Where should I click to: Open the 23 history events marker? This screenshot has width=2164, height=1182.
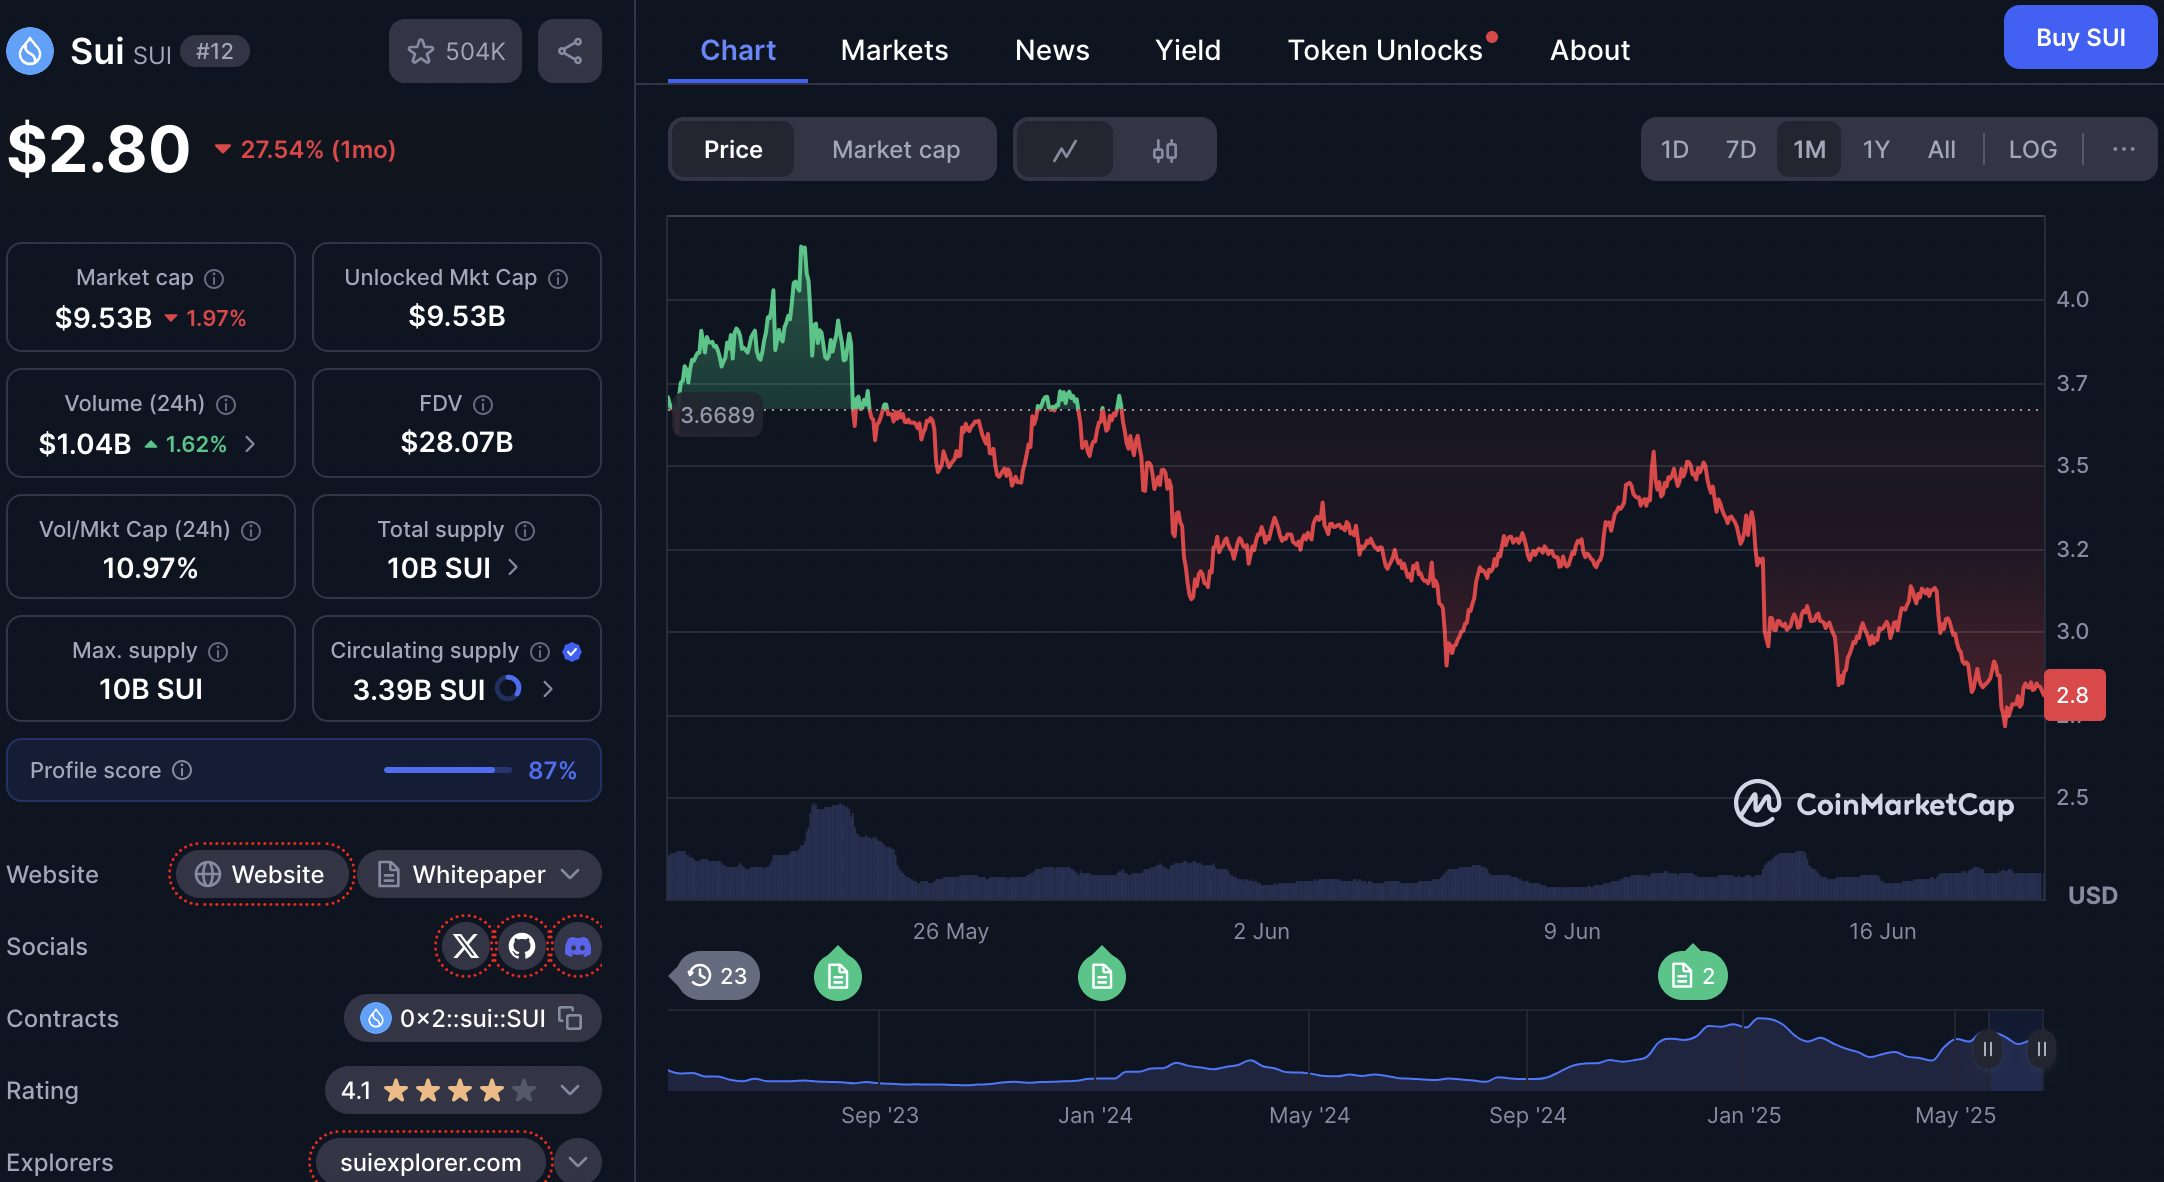716,975
